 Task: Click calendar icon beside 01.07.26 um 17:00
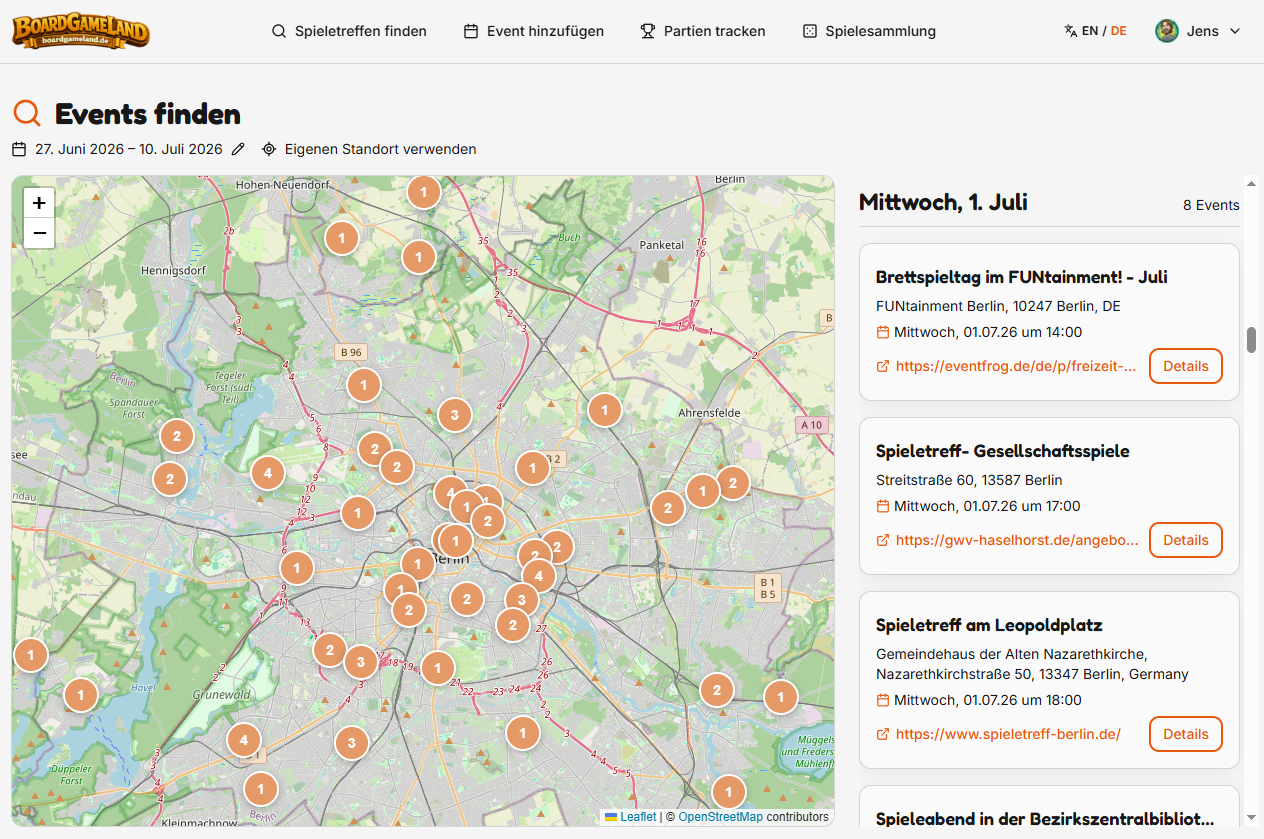tap(883, 506)
